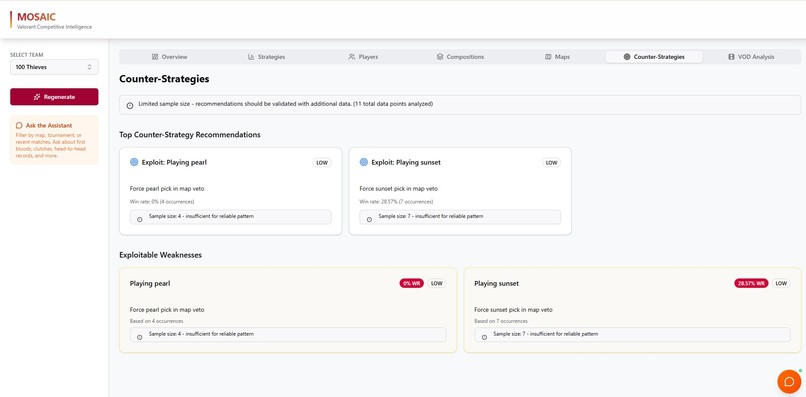Click the 'Based on 7 occurrences' text
This screenshot has width=806, height=397.
(501, 321)
